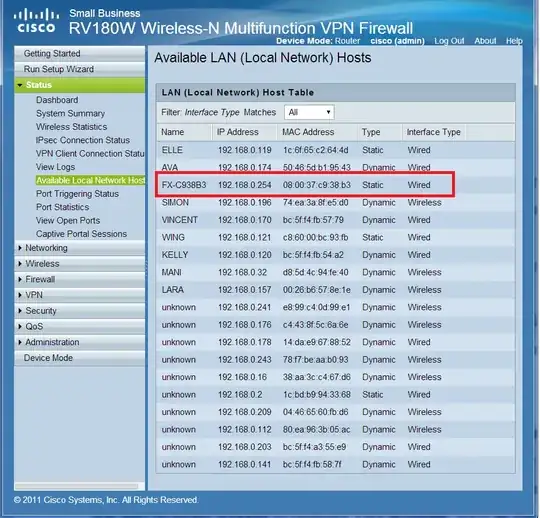Select View Logs in sidebar
Image resolution: width=540 pixels, height=518 pixels.
(55, 167)
